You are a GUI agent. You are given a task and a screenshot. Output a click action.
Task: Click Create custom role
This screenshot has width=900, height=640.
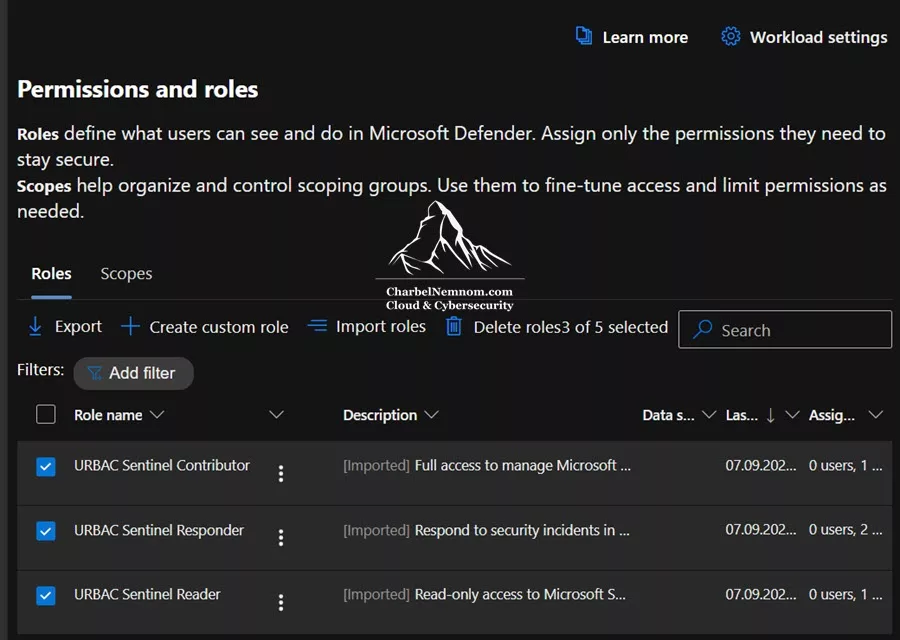[219, 327]
